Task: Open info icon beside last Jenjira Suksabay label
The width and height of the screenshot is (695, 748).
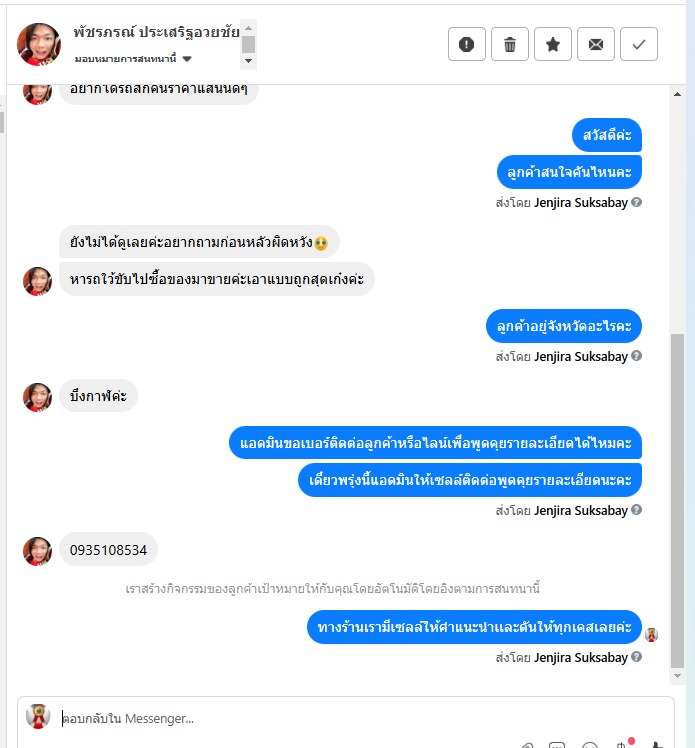Action: (636, 657)
